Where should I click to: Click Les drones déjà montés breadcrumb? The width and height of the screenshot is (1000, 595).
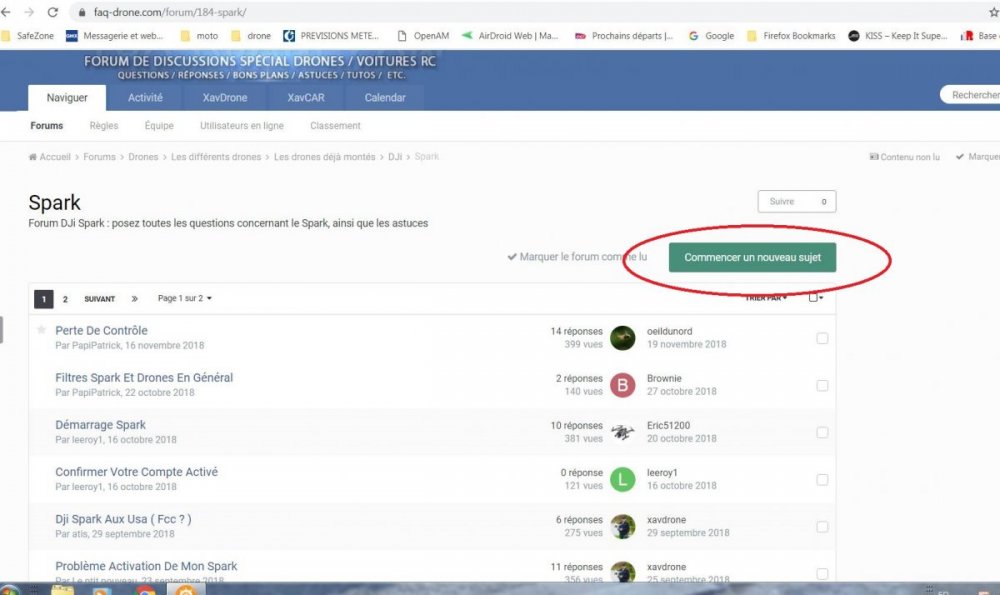(325, 157)
